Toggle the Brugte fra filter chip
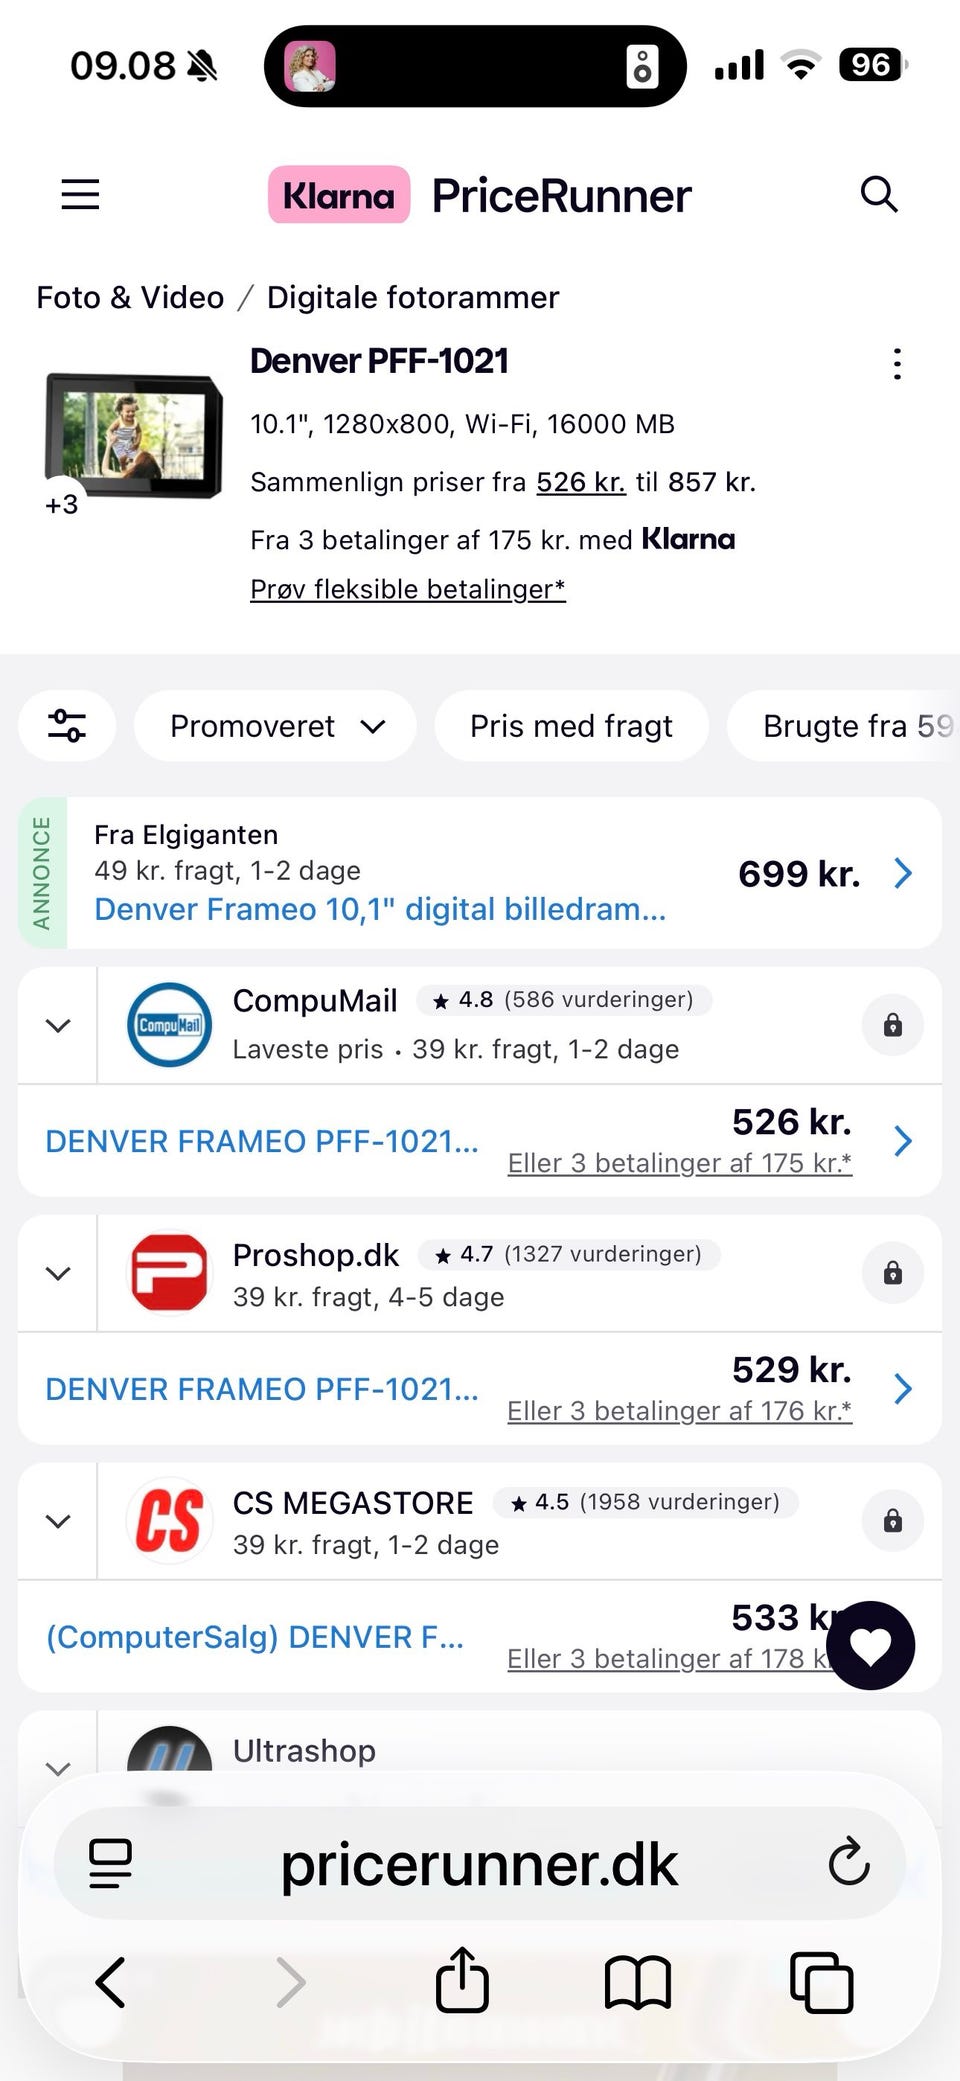This screenshot has height=2081, width=960. (850, 726)
